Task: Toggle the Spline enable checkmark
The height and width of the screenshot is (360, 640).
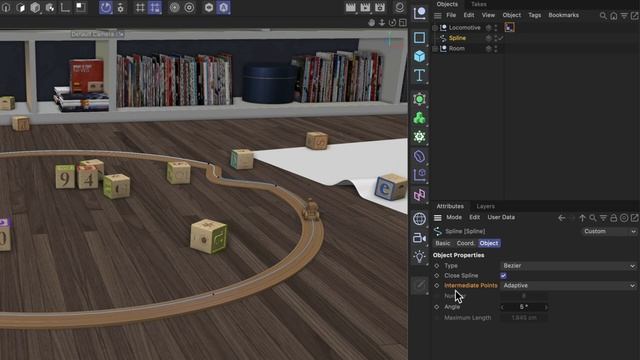Action: point(501,38)
